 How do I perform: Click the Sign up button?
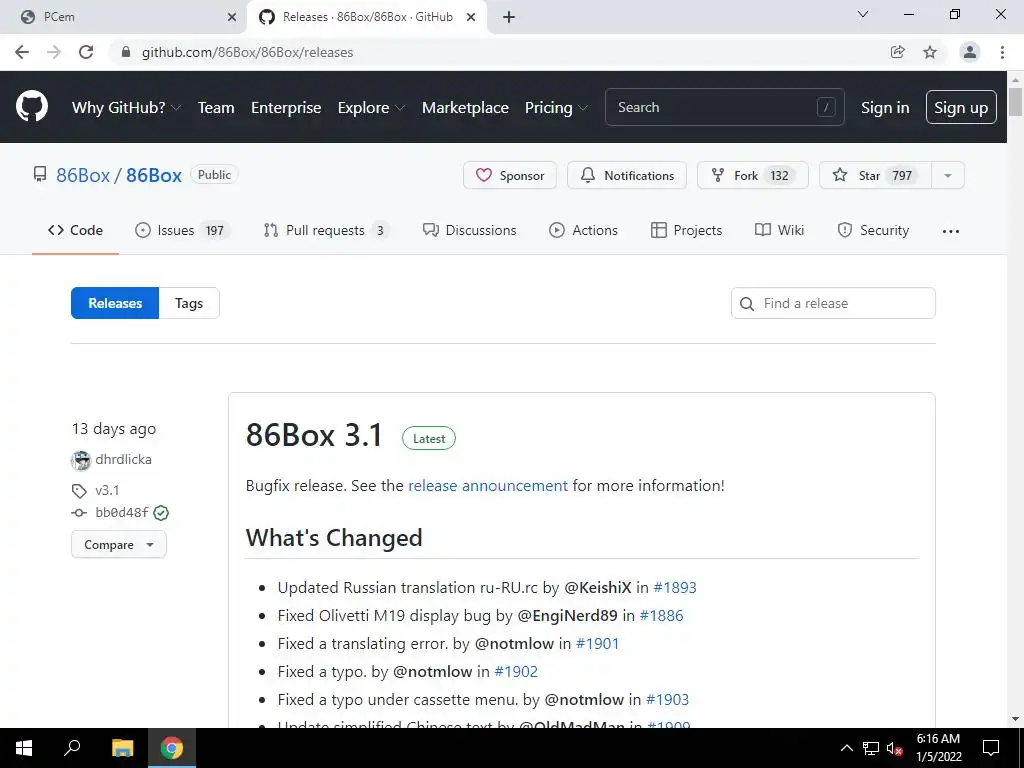coord(961,107)
